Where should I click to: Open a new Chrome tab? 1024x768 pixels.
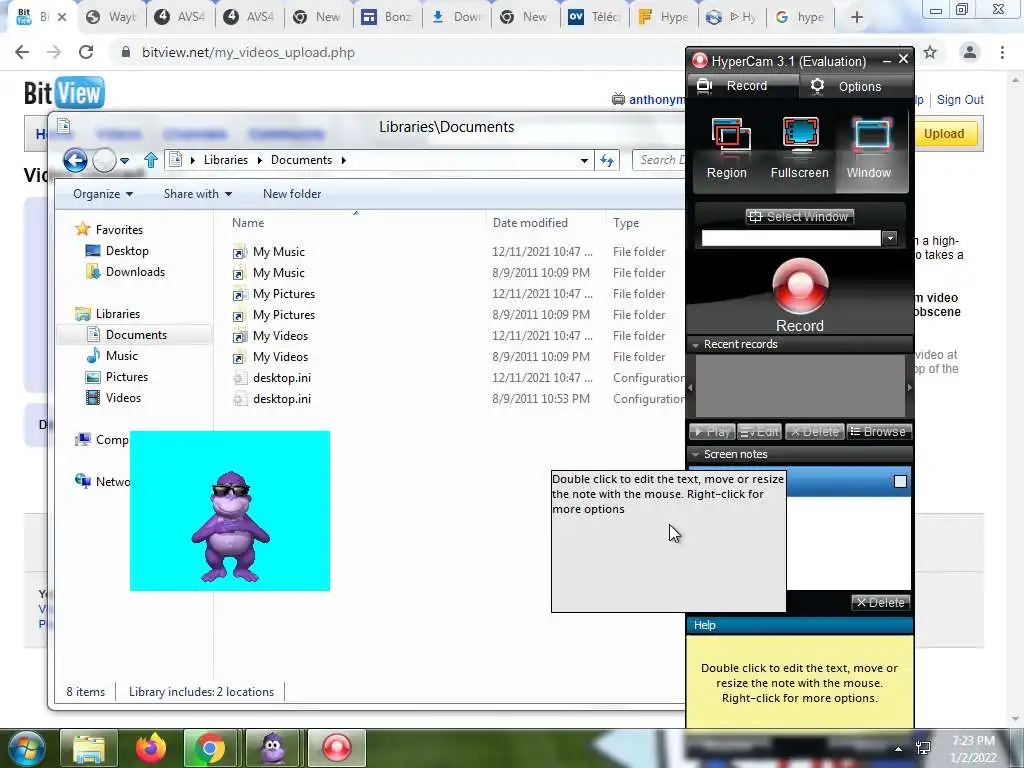coord(857,17)
